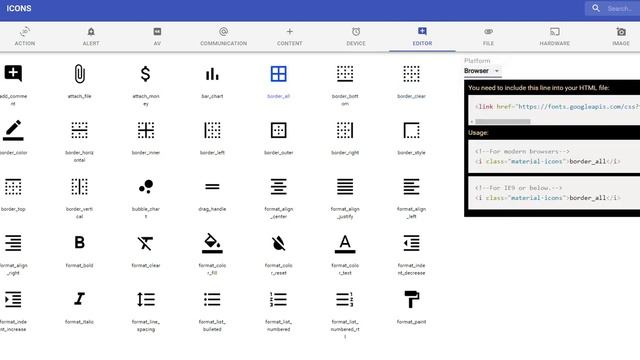The image size is (640, 360).
Task: Select the add_comment icon
Action: pyautogui.click(x=13, y=74)
